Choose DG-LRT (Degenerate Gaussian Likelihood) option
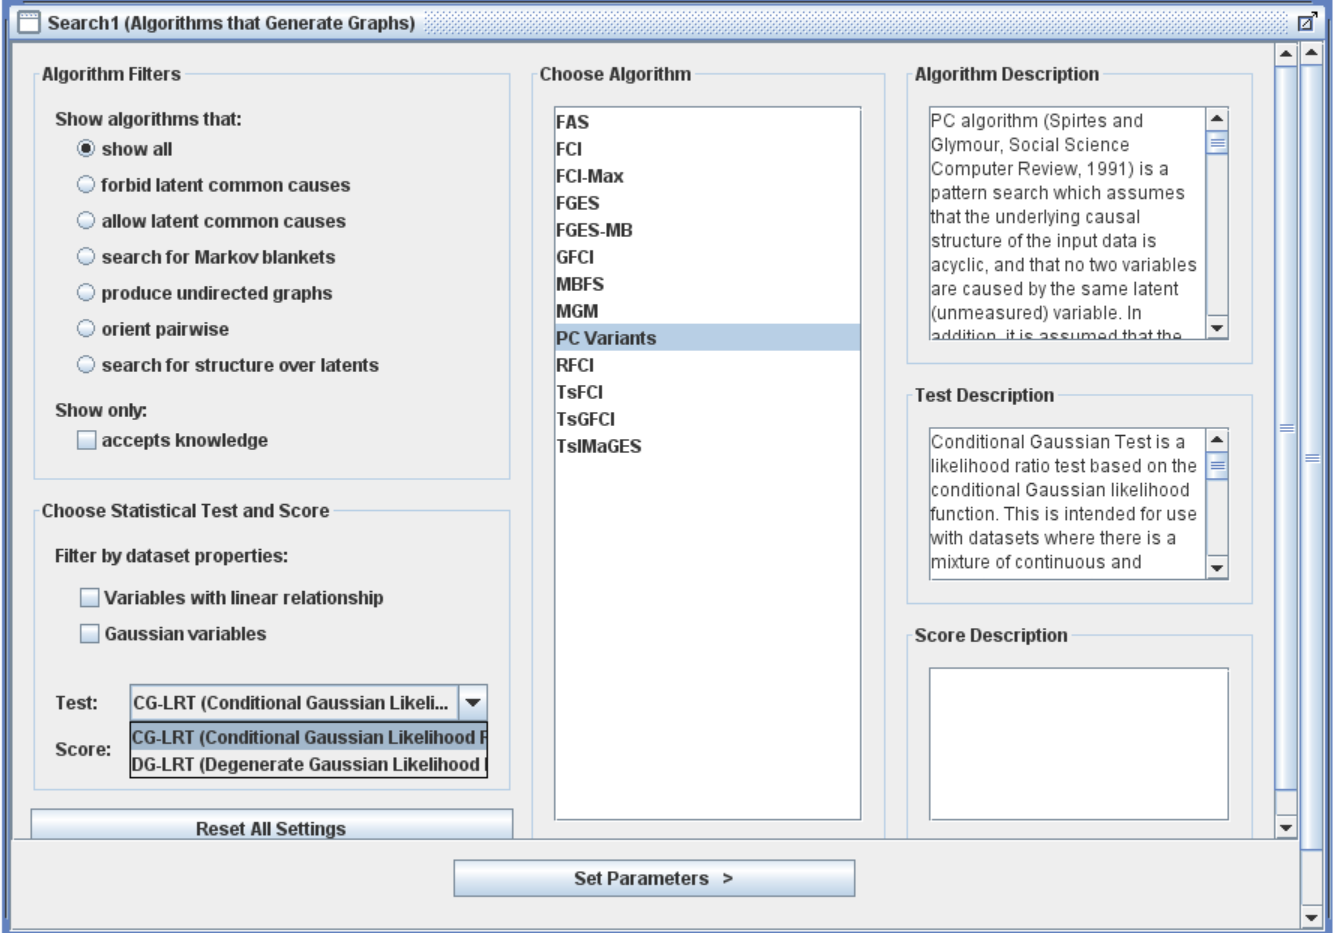The image size is (1335, 933). (309, 764)
